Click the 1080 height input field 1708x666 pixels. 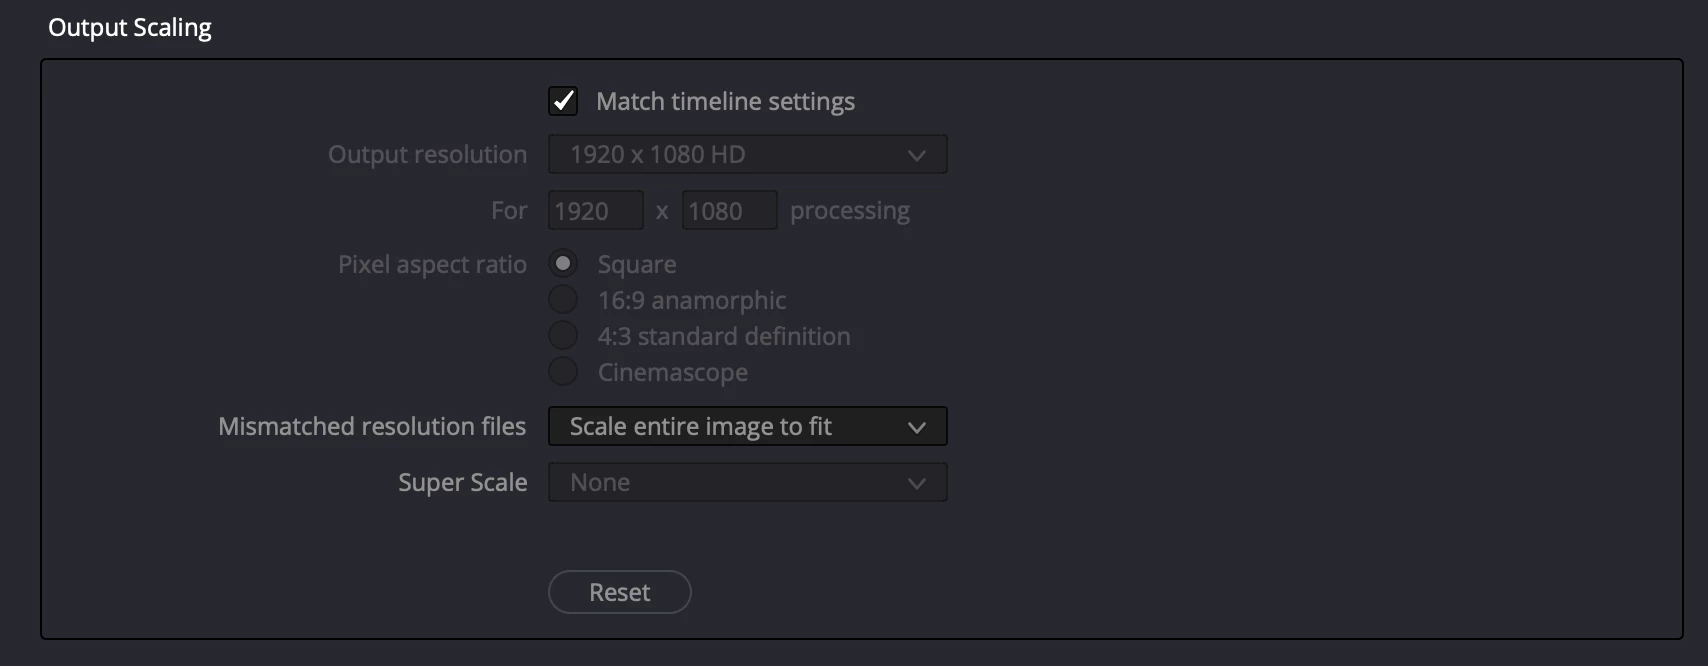pos(729,211)
